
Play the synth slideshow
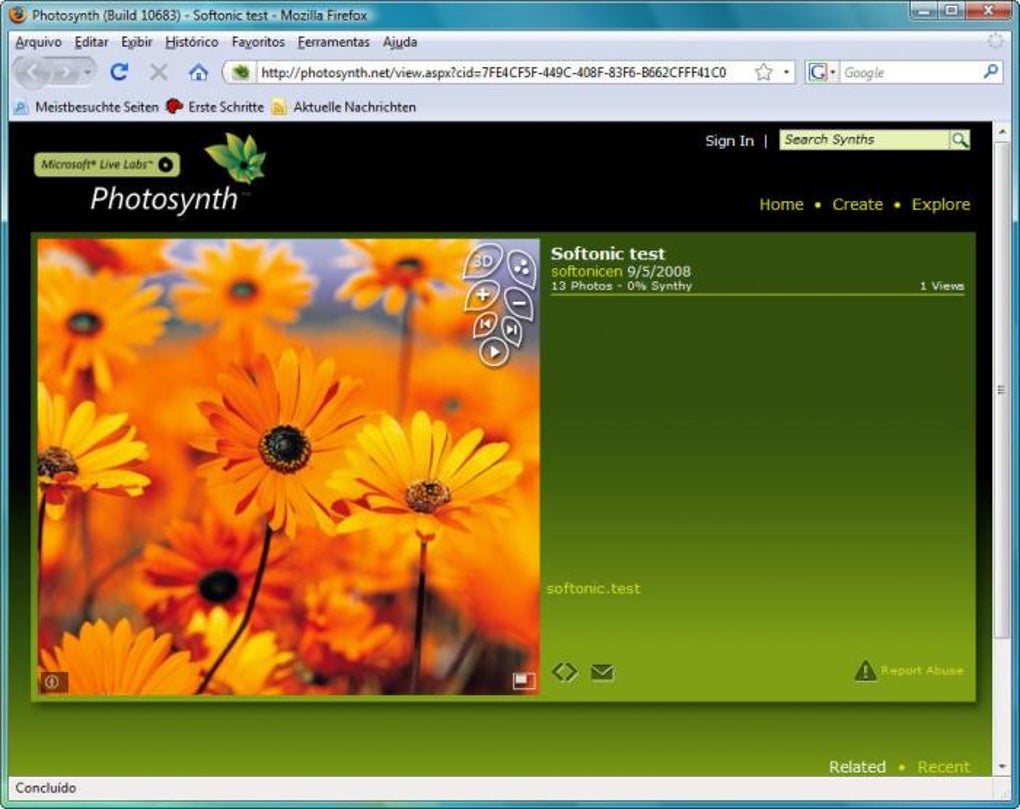[x=494, y=352]
